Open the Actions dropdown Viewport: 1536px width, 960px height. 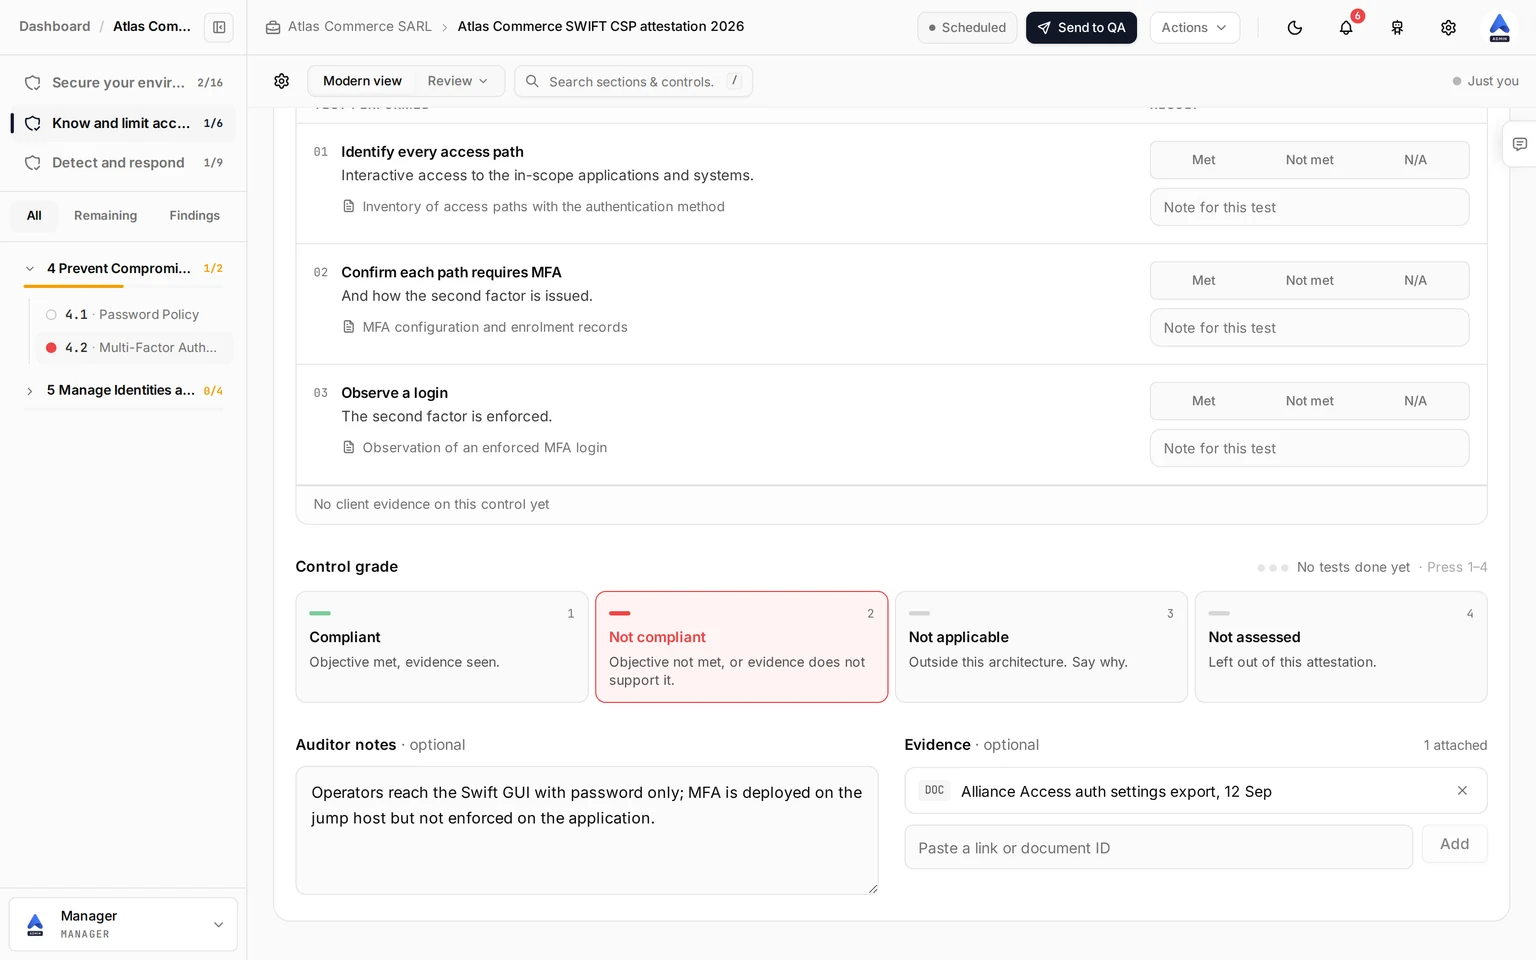tap(1194, 28)
